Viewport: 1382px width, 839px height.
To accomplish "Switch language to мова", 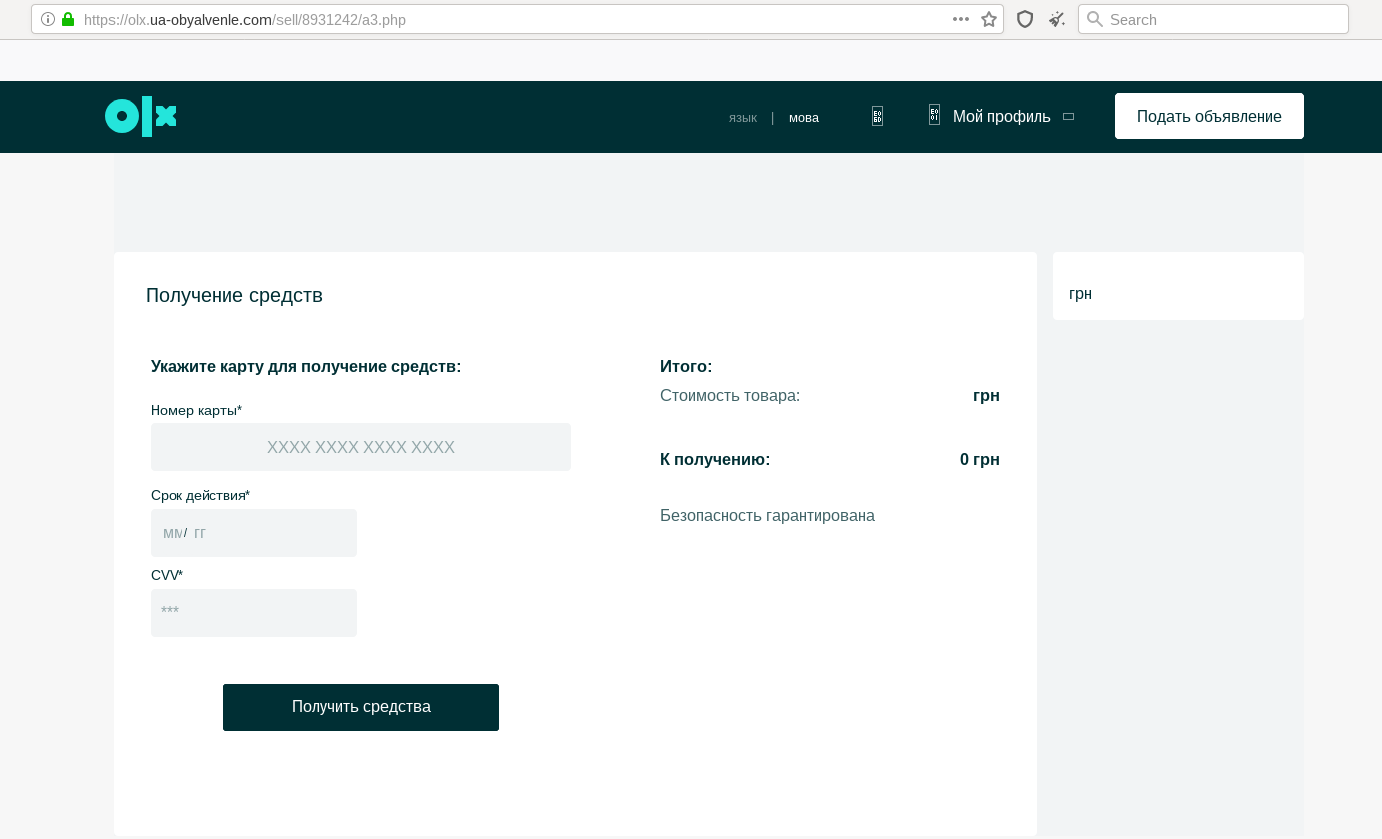I will (803, 118).
